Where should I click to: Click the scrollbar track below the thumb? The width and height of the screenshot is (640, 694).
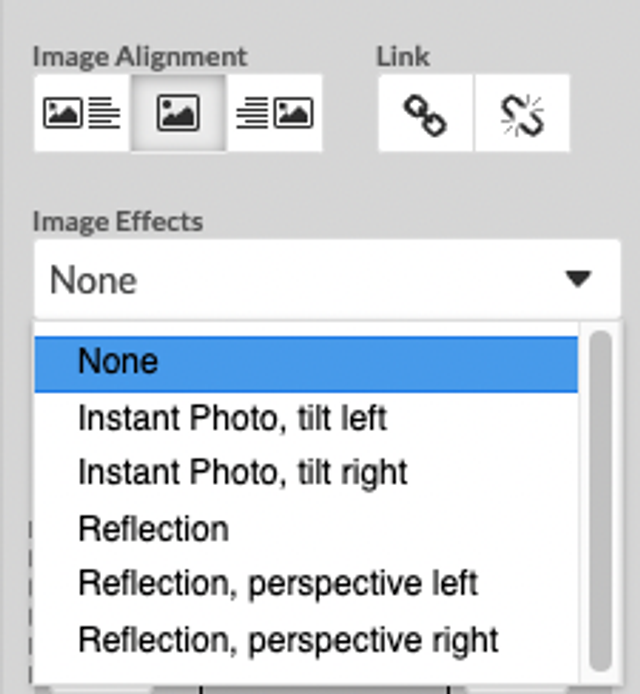(x=601, y=678)
